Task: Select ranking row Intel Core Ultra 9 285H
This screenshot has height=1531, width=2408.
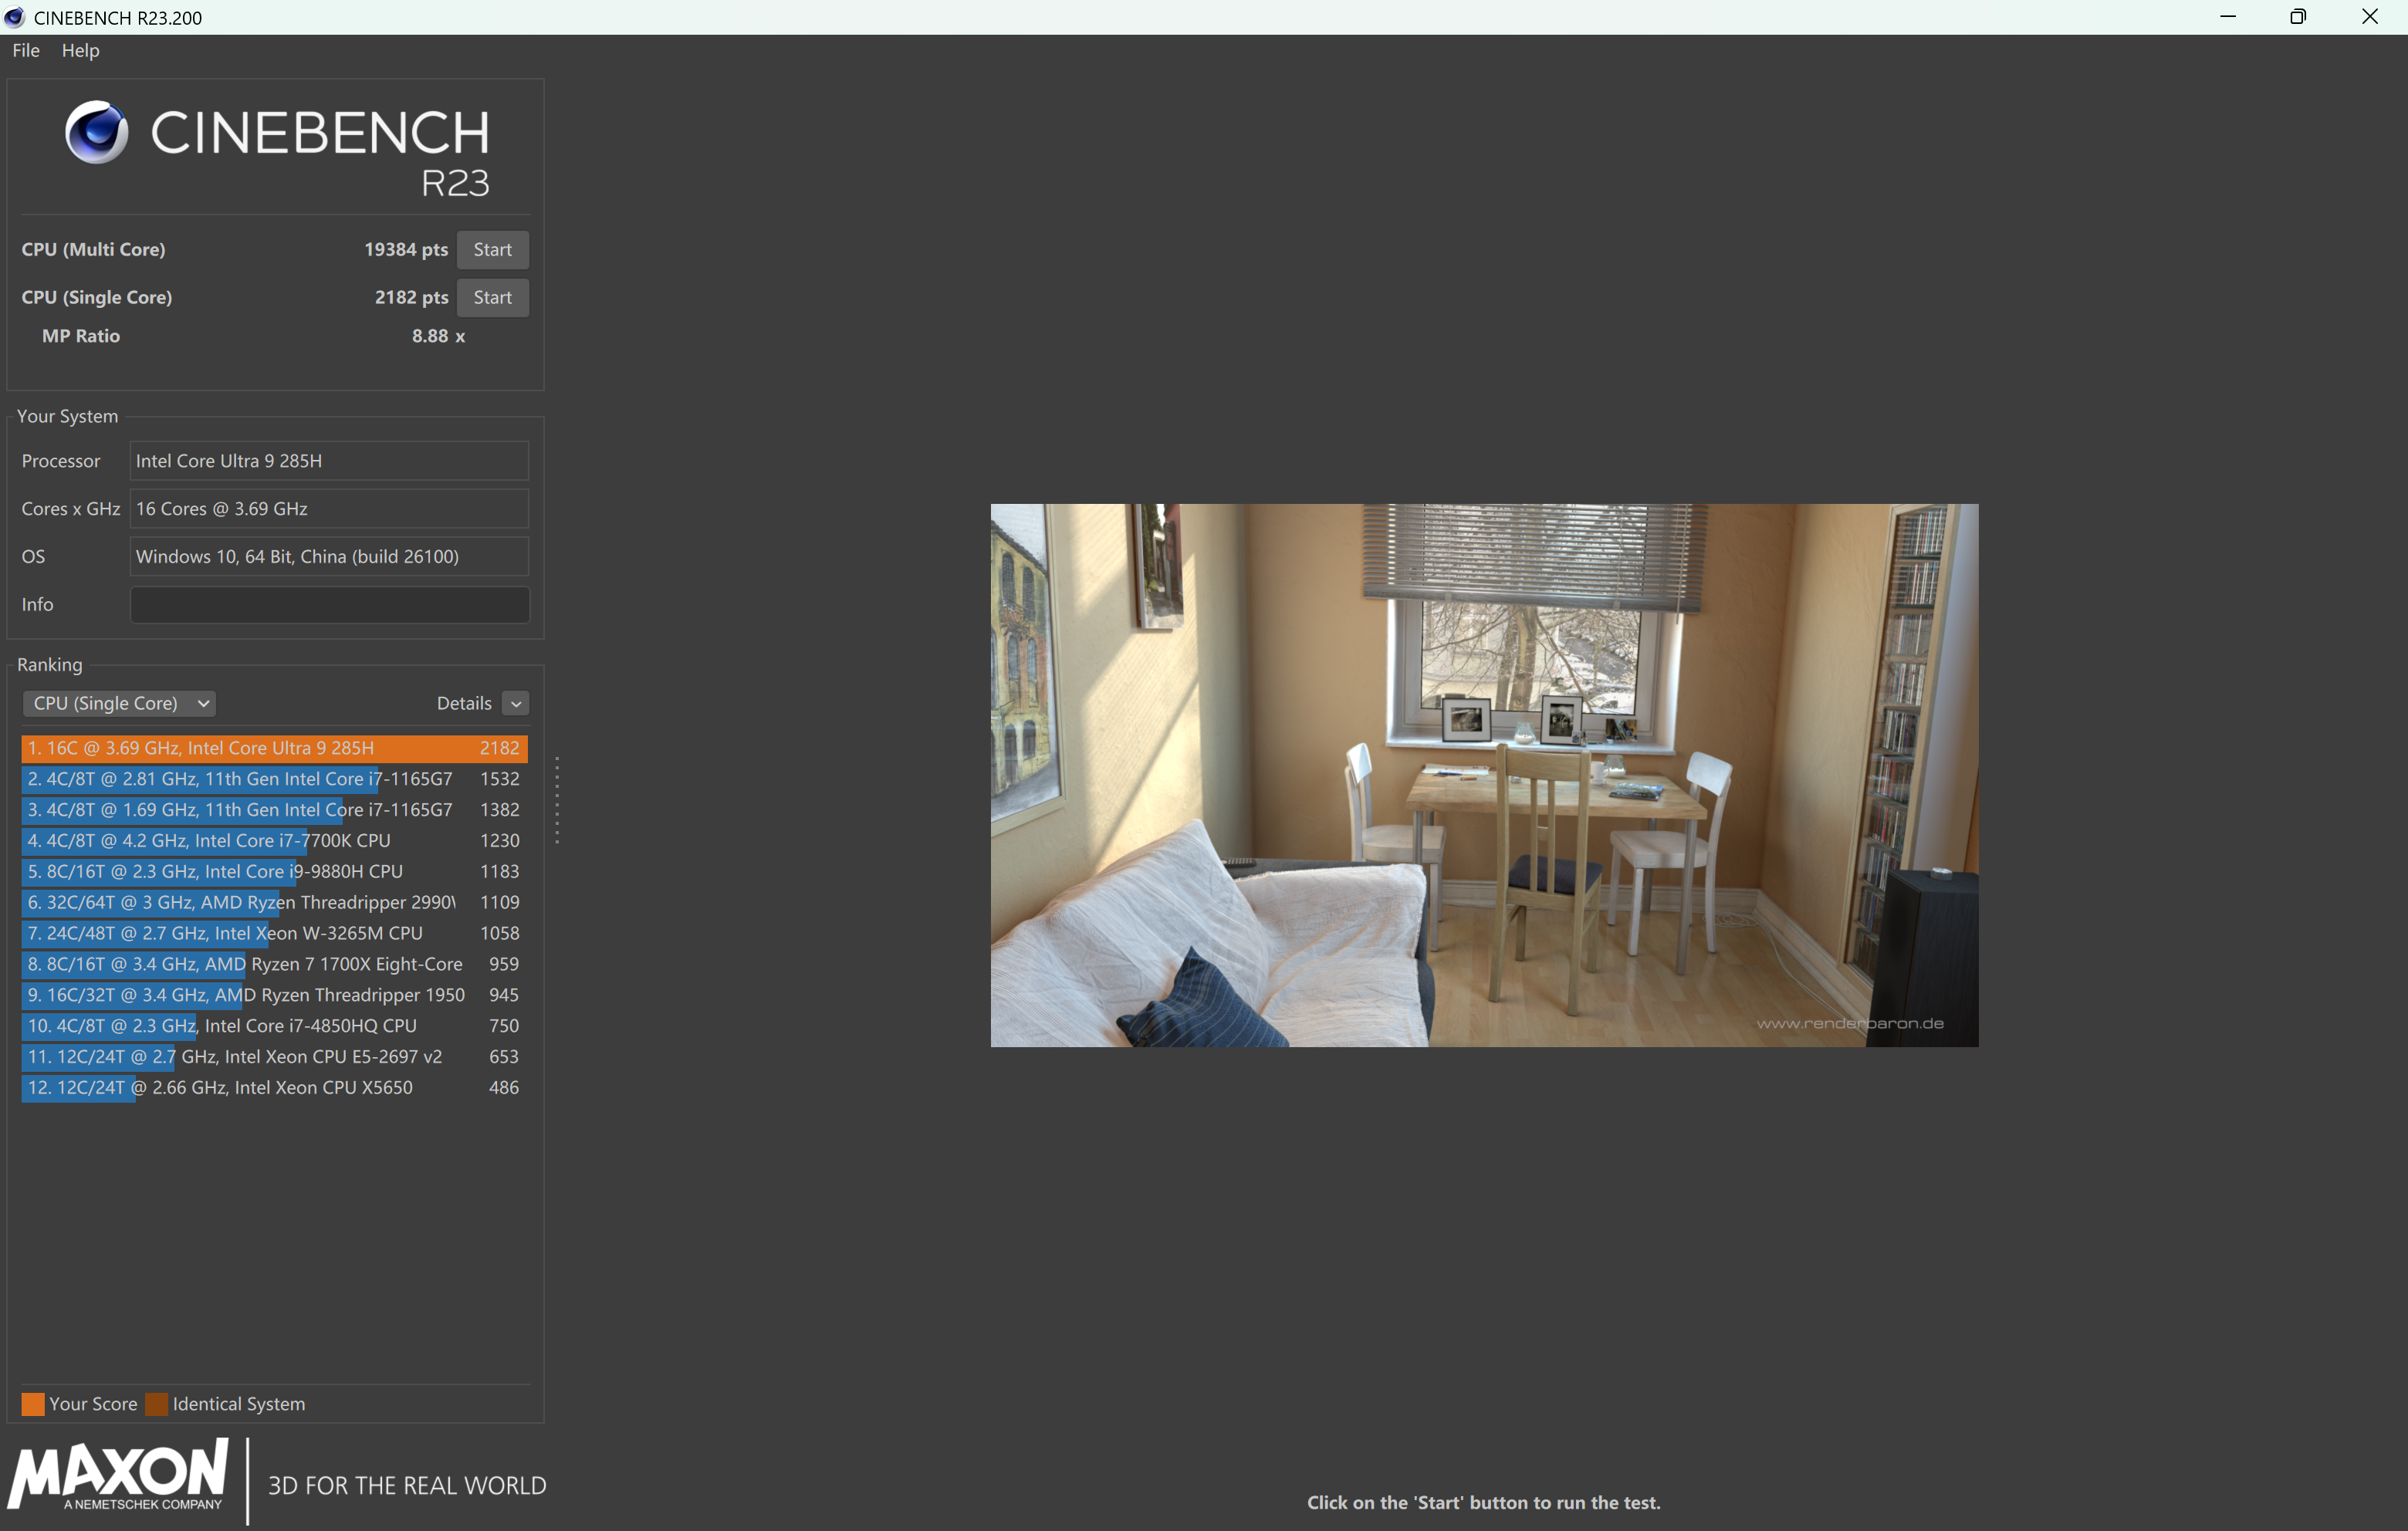Action: (x=274, y=748)
